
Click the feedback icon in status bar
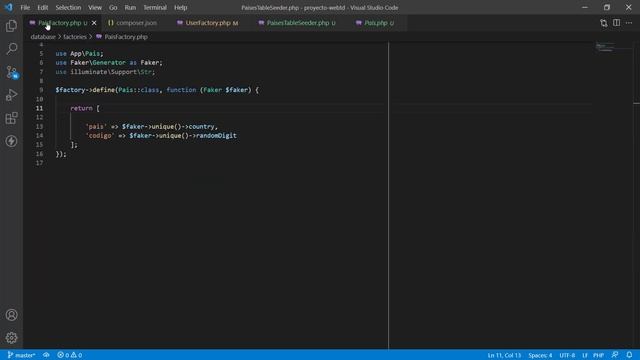[615, 355]
